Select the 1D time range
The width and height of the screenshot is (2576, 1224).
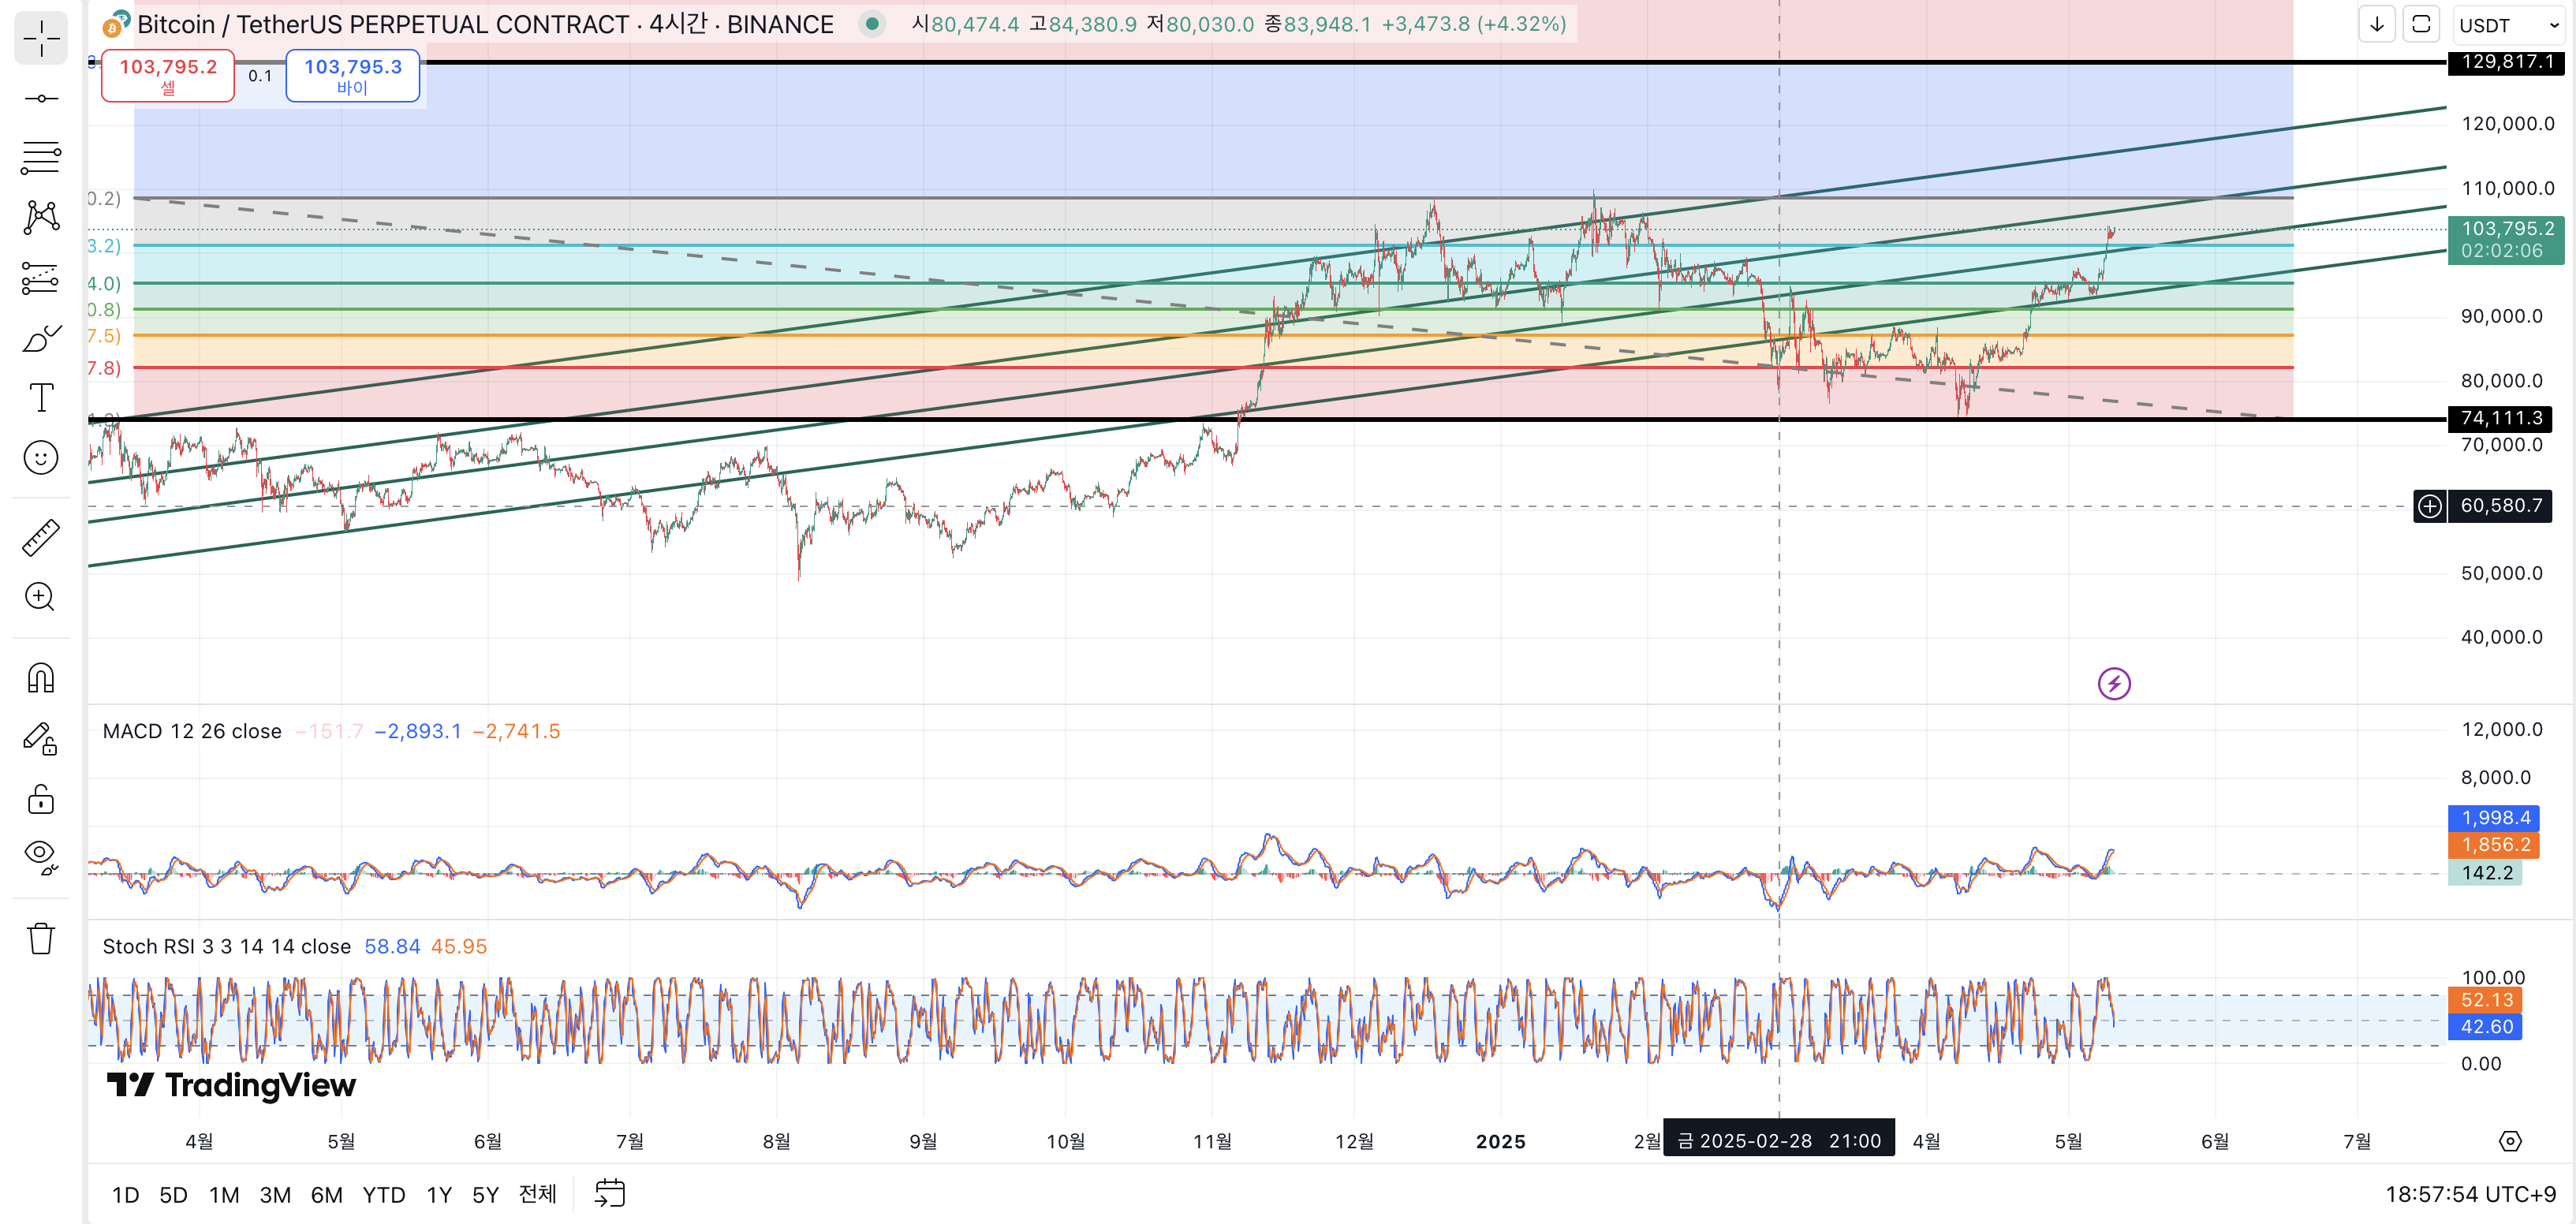125,1195
